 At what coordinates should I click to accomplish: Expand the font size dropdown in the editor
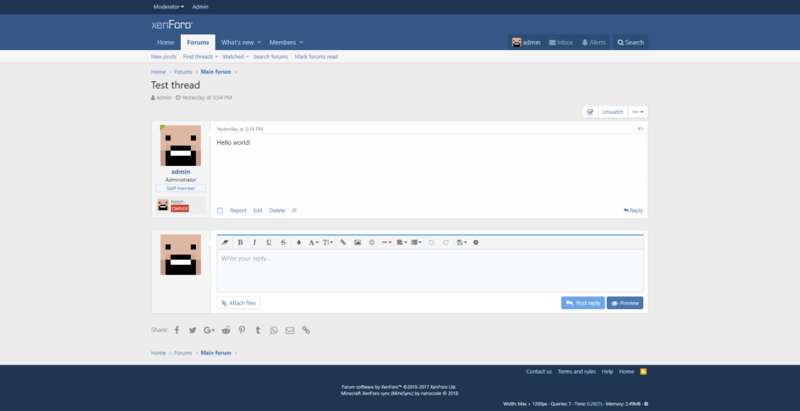coord(328,242)
